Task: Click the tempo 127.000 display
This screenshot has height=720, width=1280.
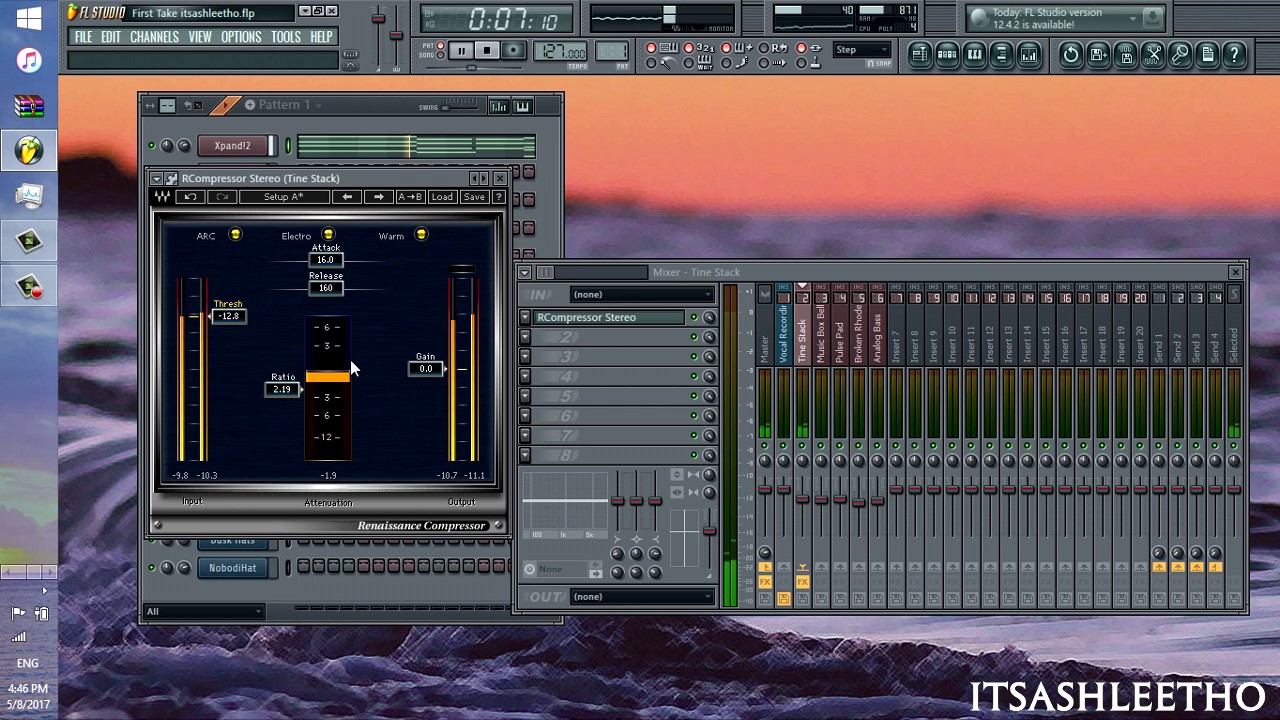Action: coord(562,51)
